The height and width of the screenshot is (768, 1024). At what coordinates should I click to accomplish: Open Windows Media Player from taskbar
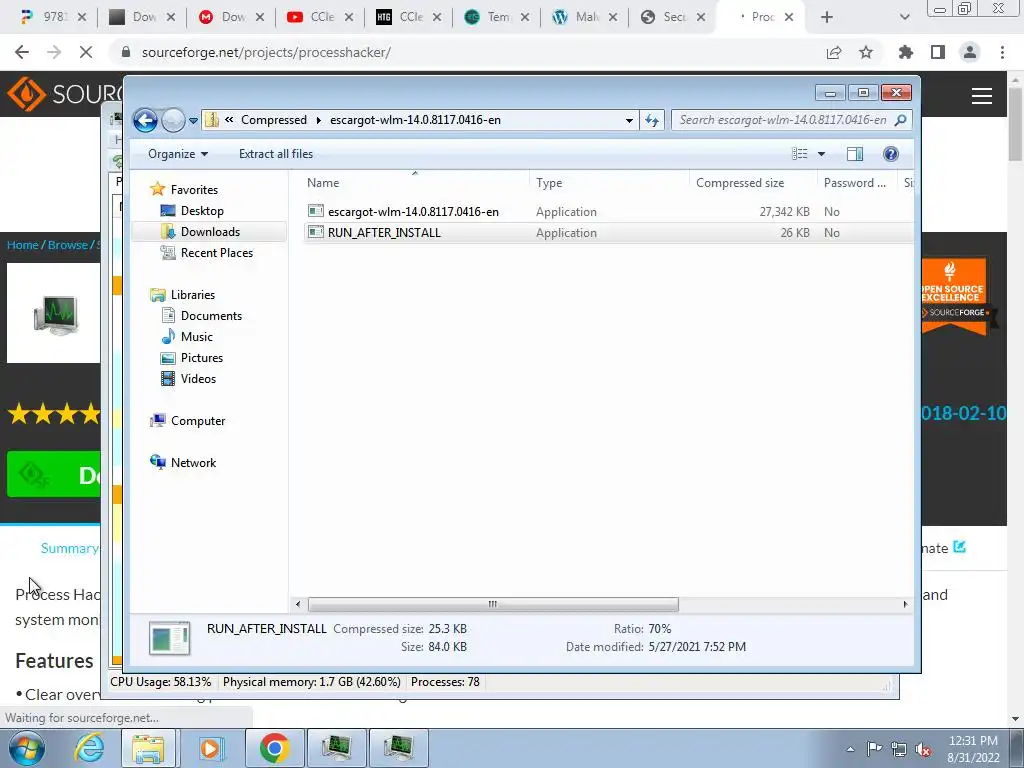pyautogui.click(x=210, y=748)
